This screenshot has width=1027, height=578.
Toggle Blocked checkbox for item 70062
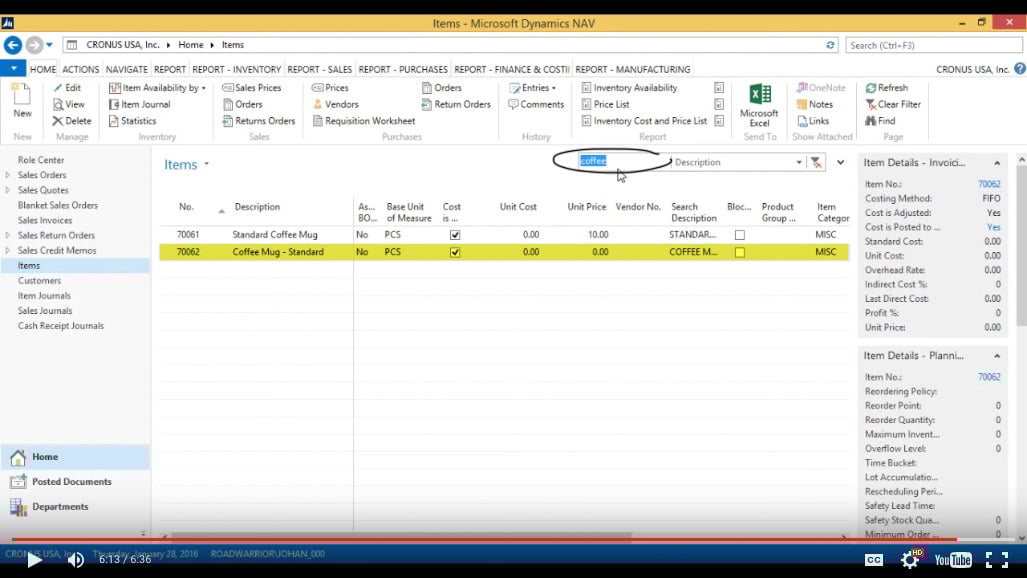(739, 252)
